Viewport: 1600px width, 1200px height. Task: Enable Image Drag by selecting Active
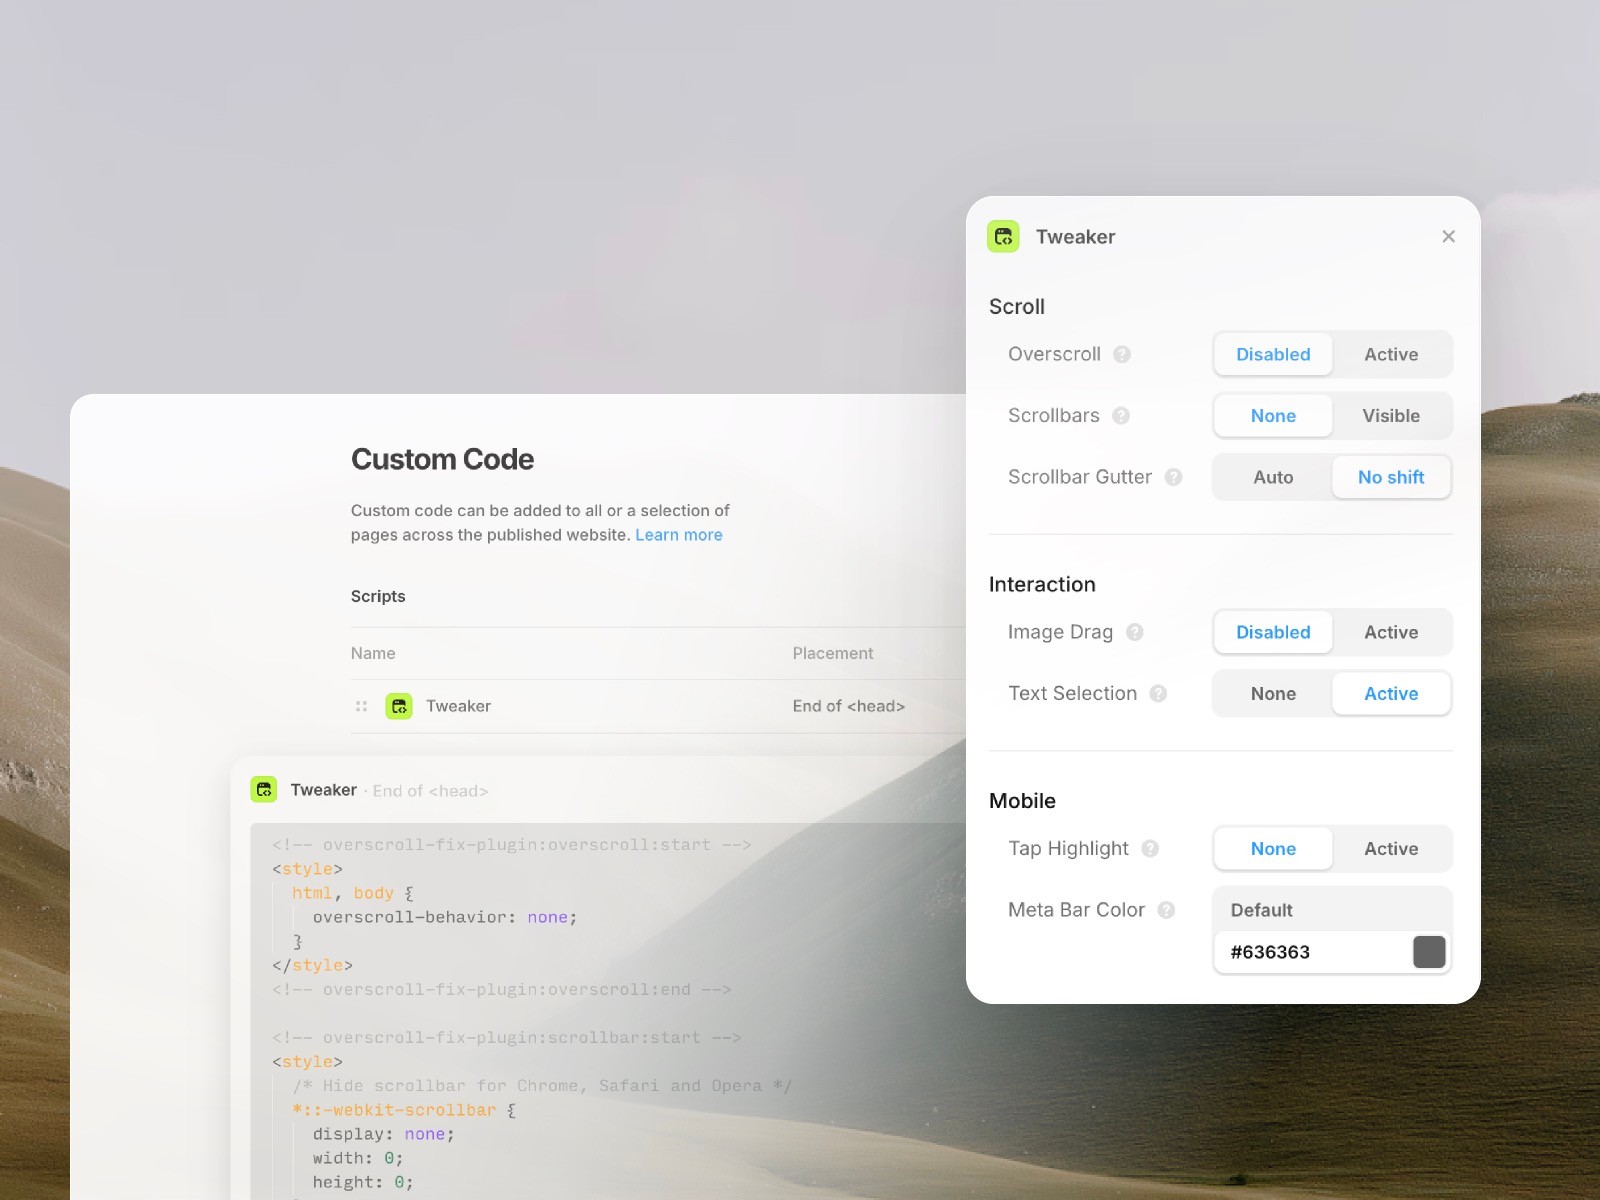coord(1391,632)
